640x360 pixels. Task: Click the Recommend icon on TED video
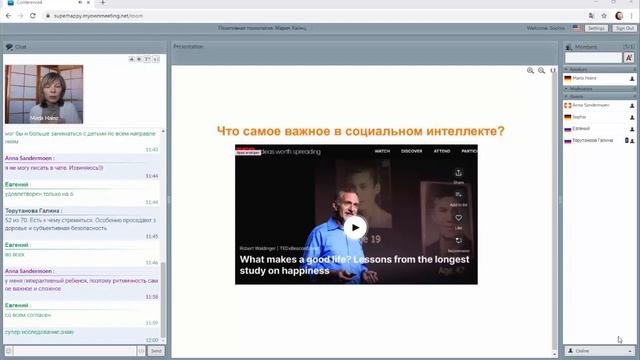[x=458, y=241]
